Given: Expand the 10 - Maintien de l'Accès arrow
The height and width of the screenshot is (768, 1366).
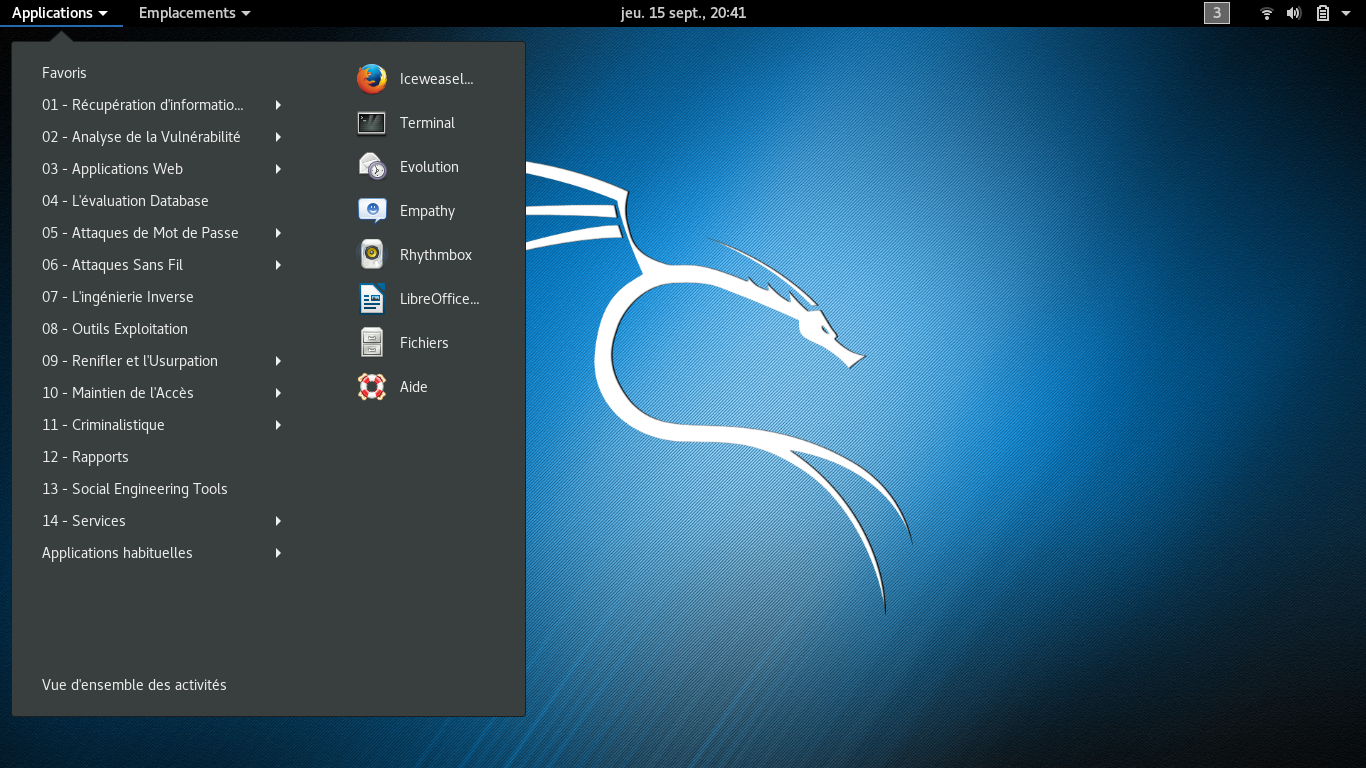Looking at the screenshot, I should click(278, 393).
